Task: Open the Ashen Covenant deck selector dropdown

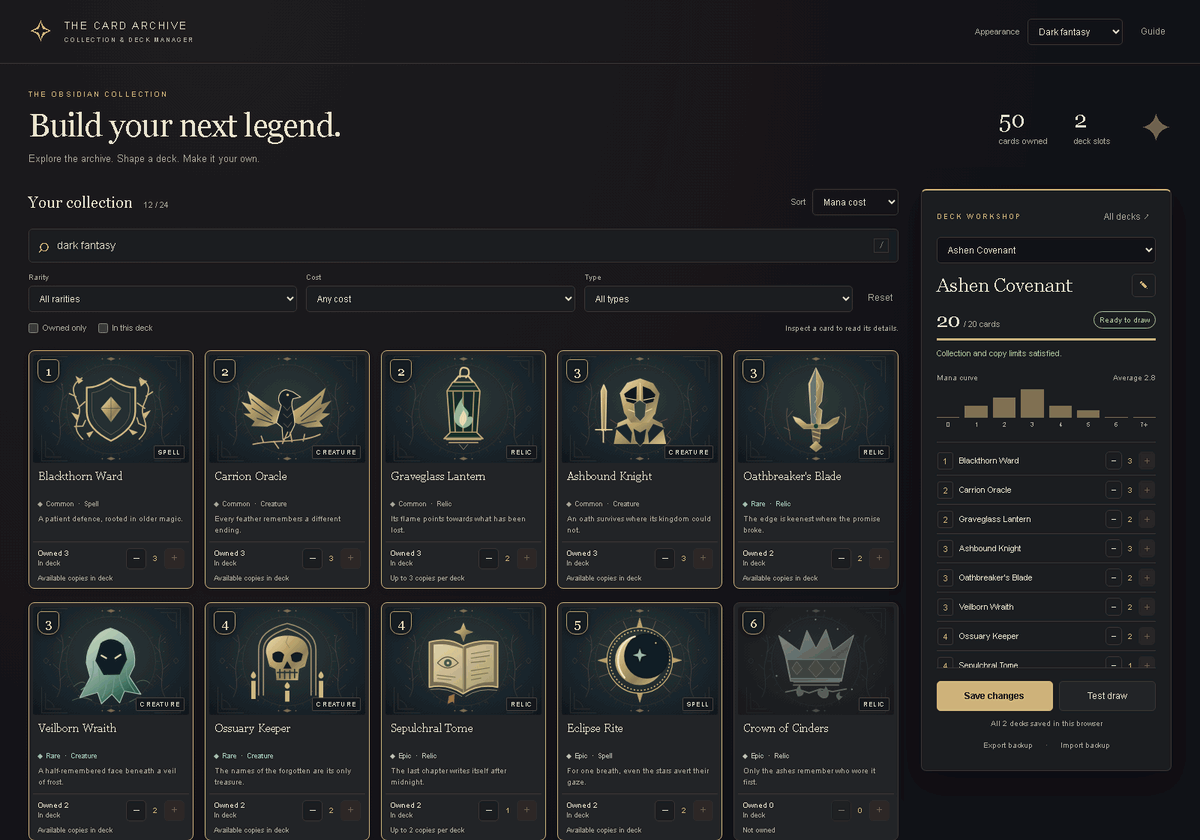Action: [1046, 250]
